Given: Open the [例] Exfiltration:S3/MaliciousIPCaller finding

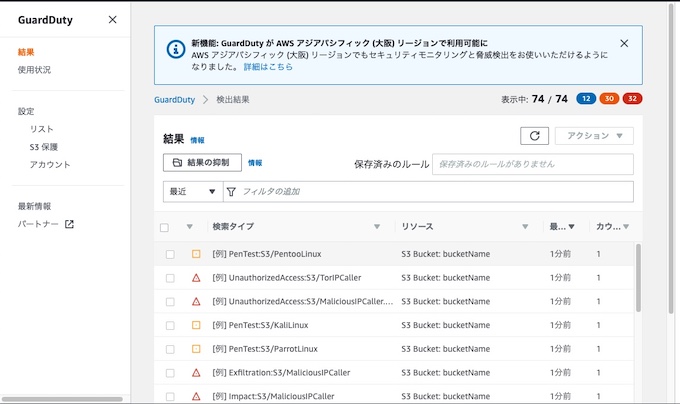Looking at the screenshot, I should click(x=281, y=373).
